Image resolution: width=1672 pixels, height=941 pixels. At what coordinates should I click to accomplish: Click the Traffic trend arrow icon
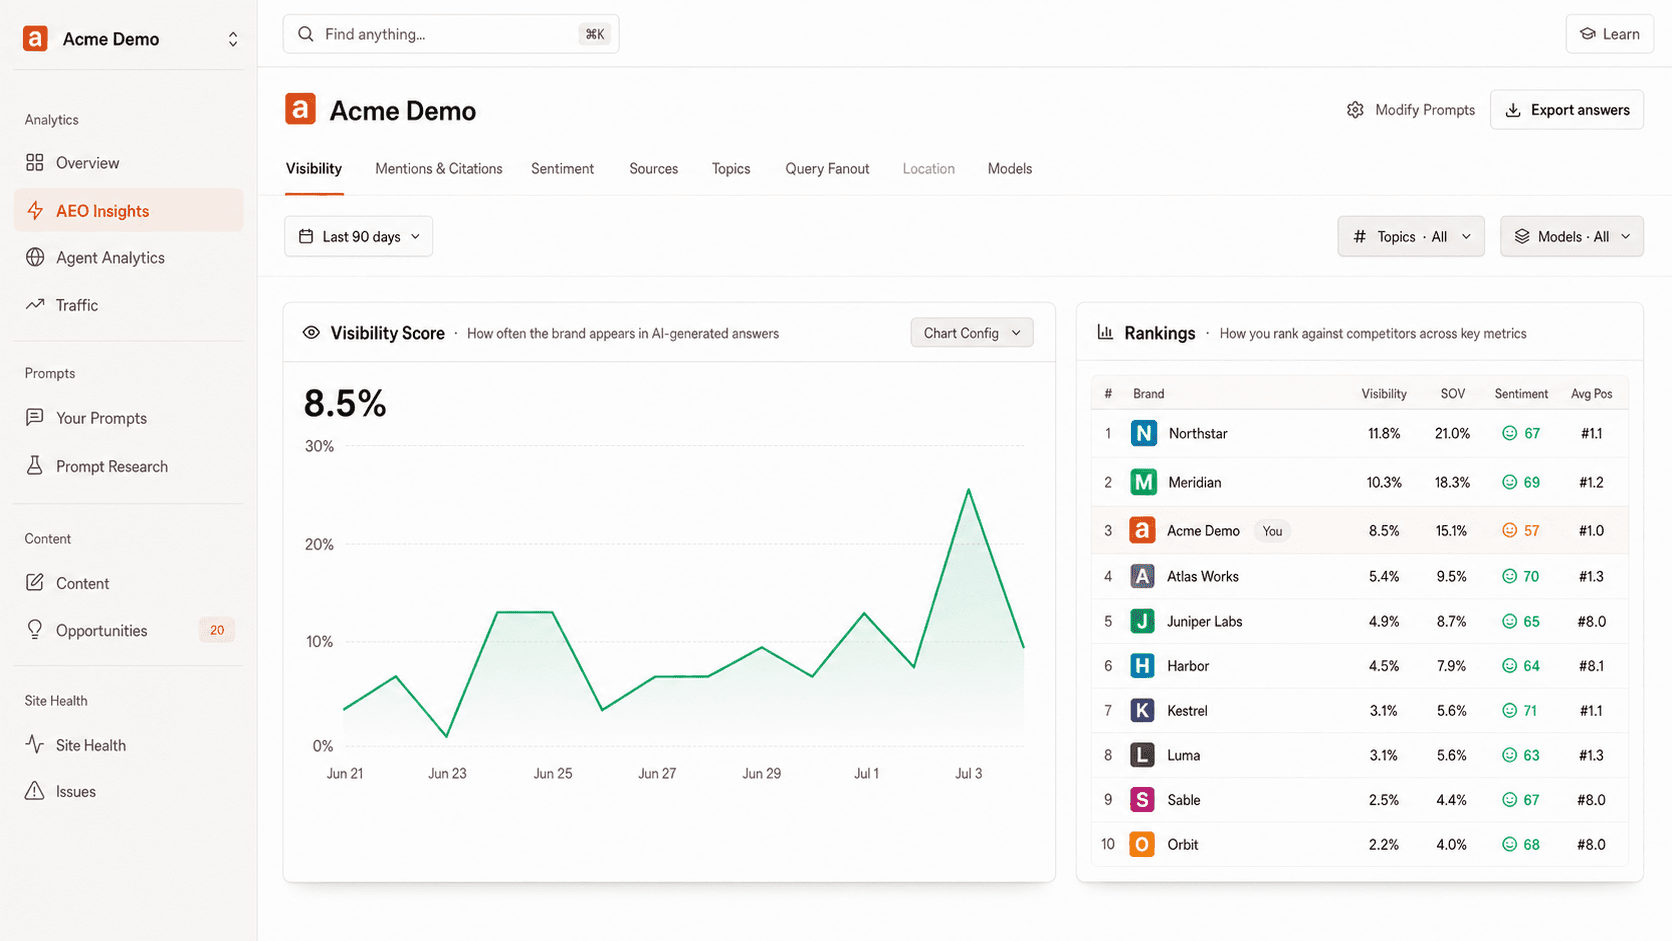(x=35, y=304)
